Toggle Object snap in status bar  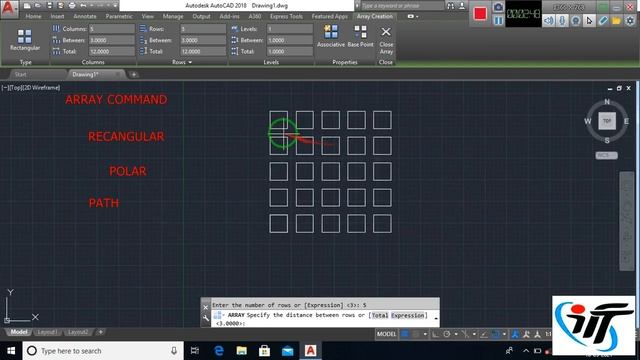[495, 334]
